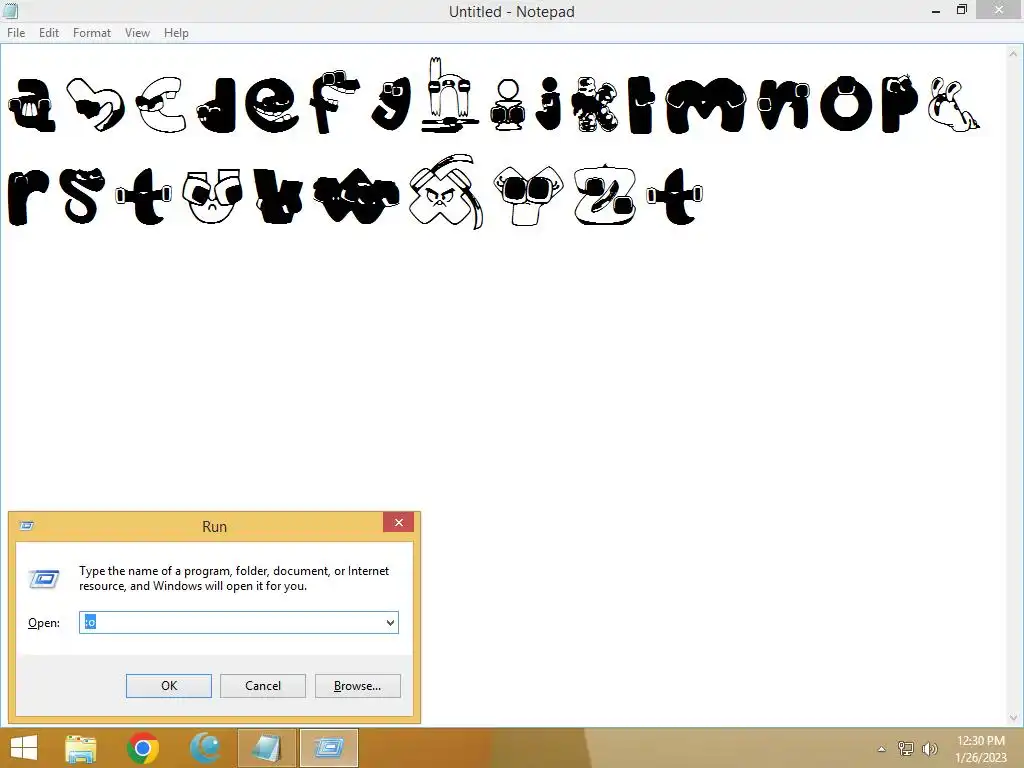
Task: Click the angry 'x' character glyph
Action: pos(447,191)
